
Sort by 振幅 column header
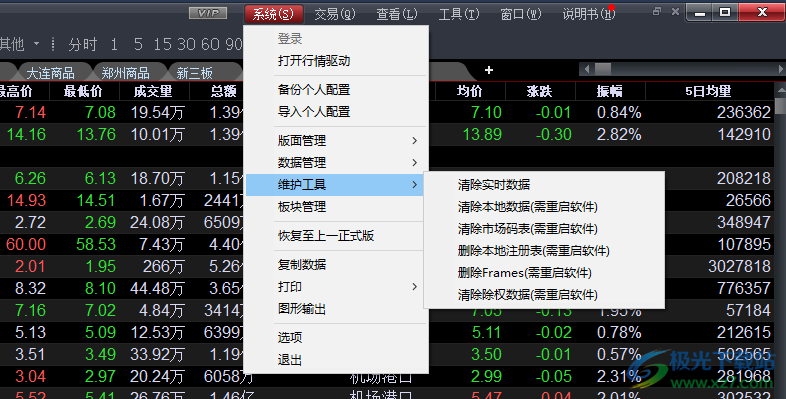pyautogui.click(x=610, y=91)
